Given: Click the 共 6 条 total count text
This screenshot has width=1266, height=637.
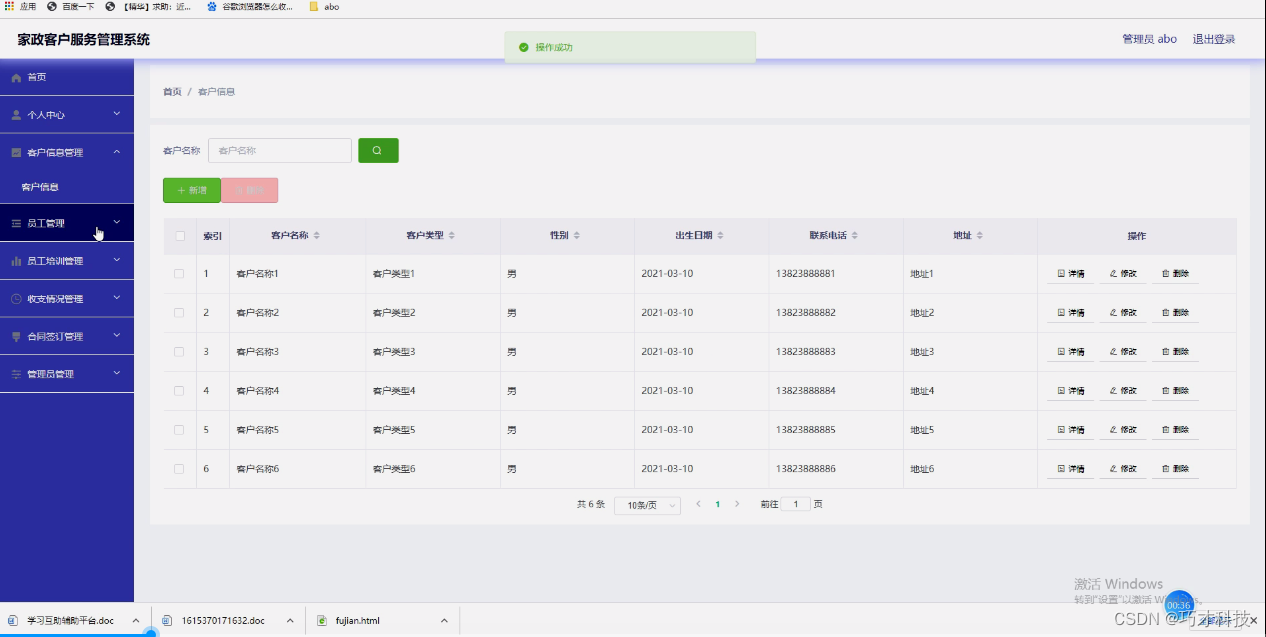Looking at the screenshot, I should coord(591,504).
